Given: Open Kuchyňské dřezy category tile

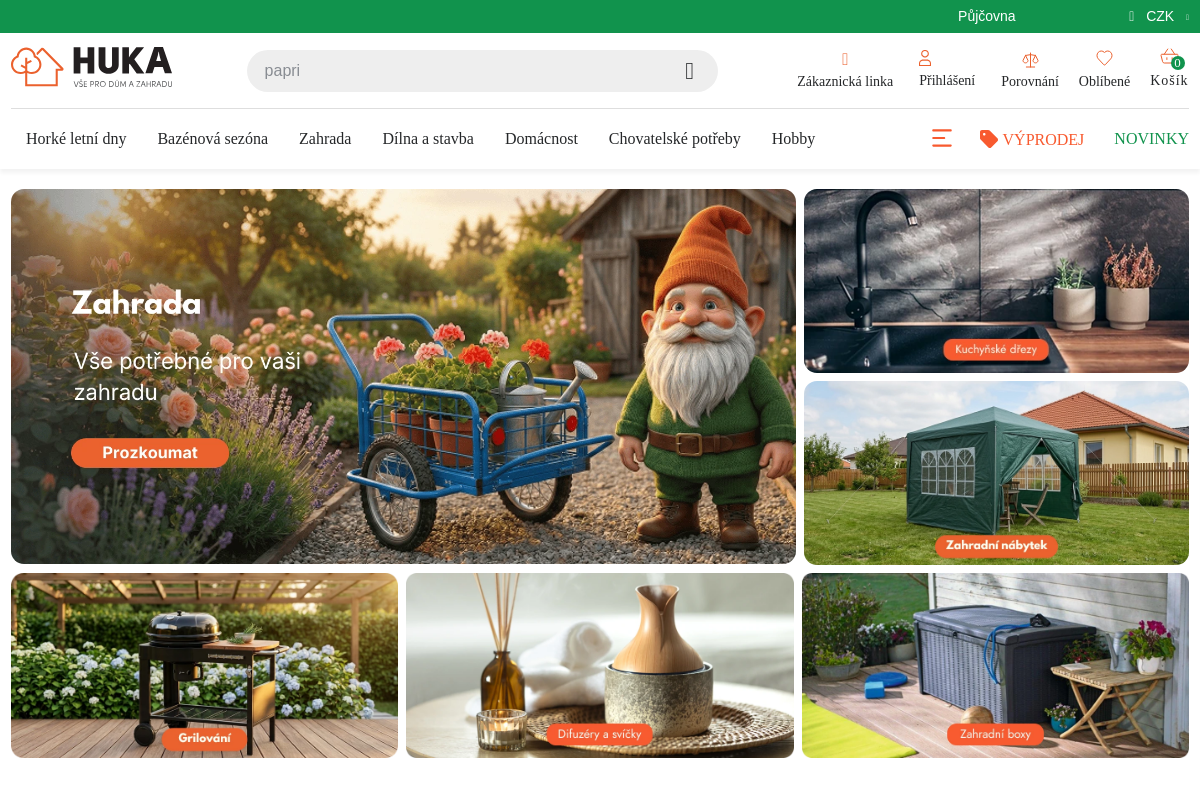Looking at the screenshot, I should coord(996,281).
